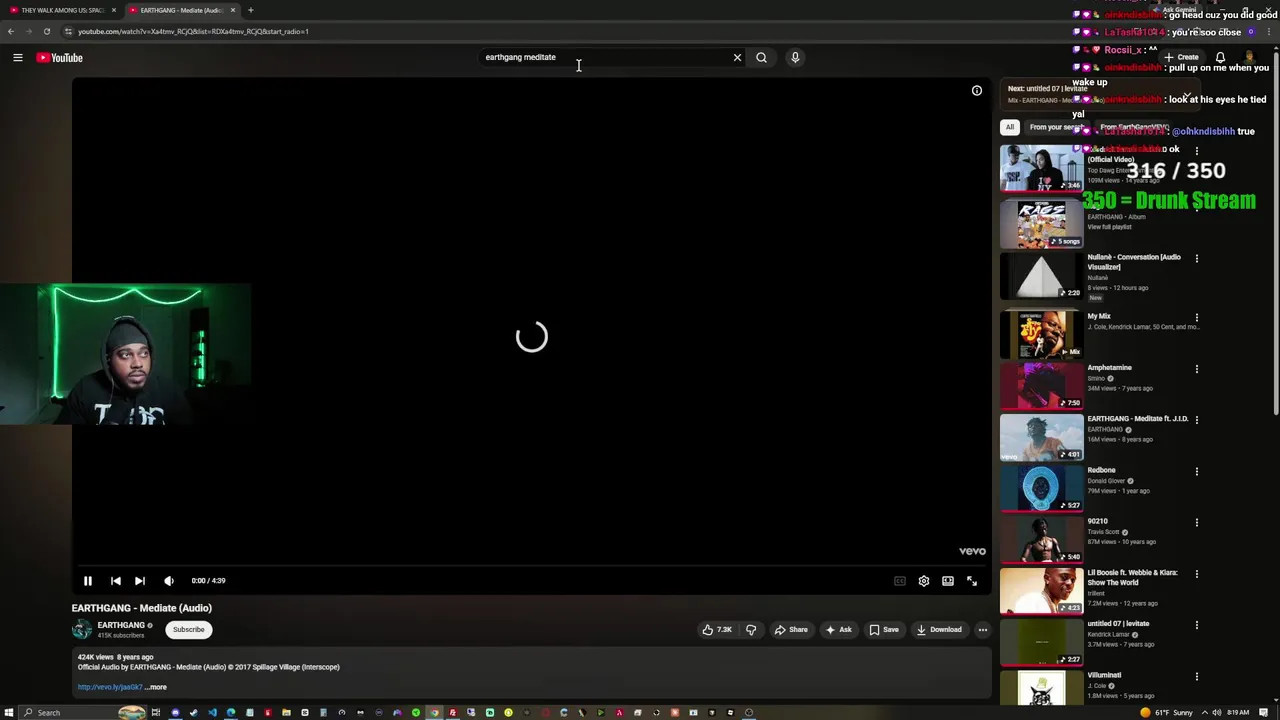Image resolution: width=1280 pixels, height=720 pixels.
Task: Clear the search box with the X
Action: tap(737, 57)
